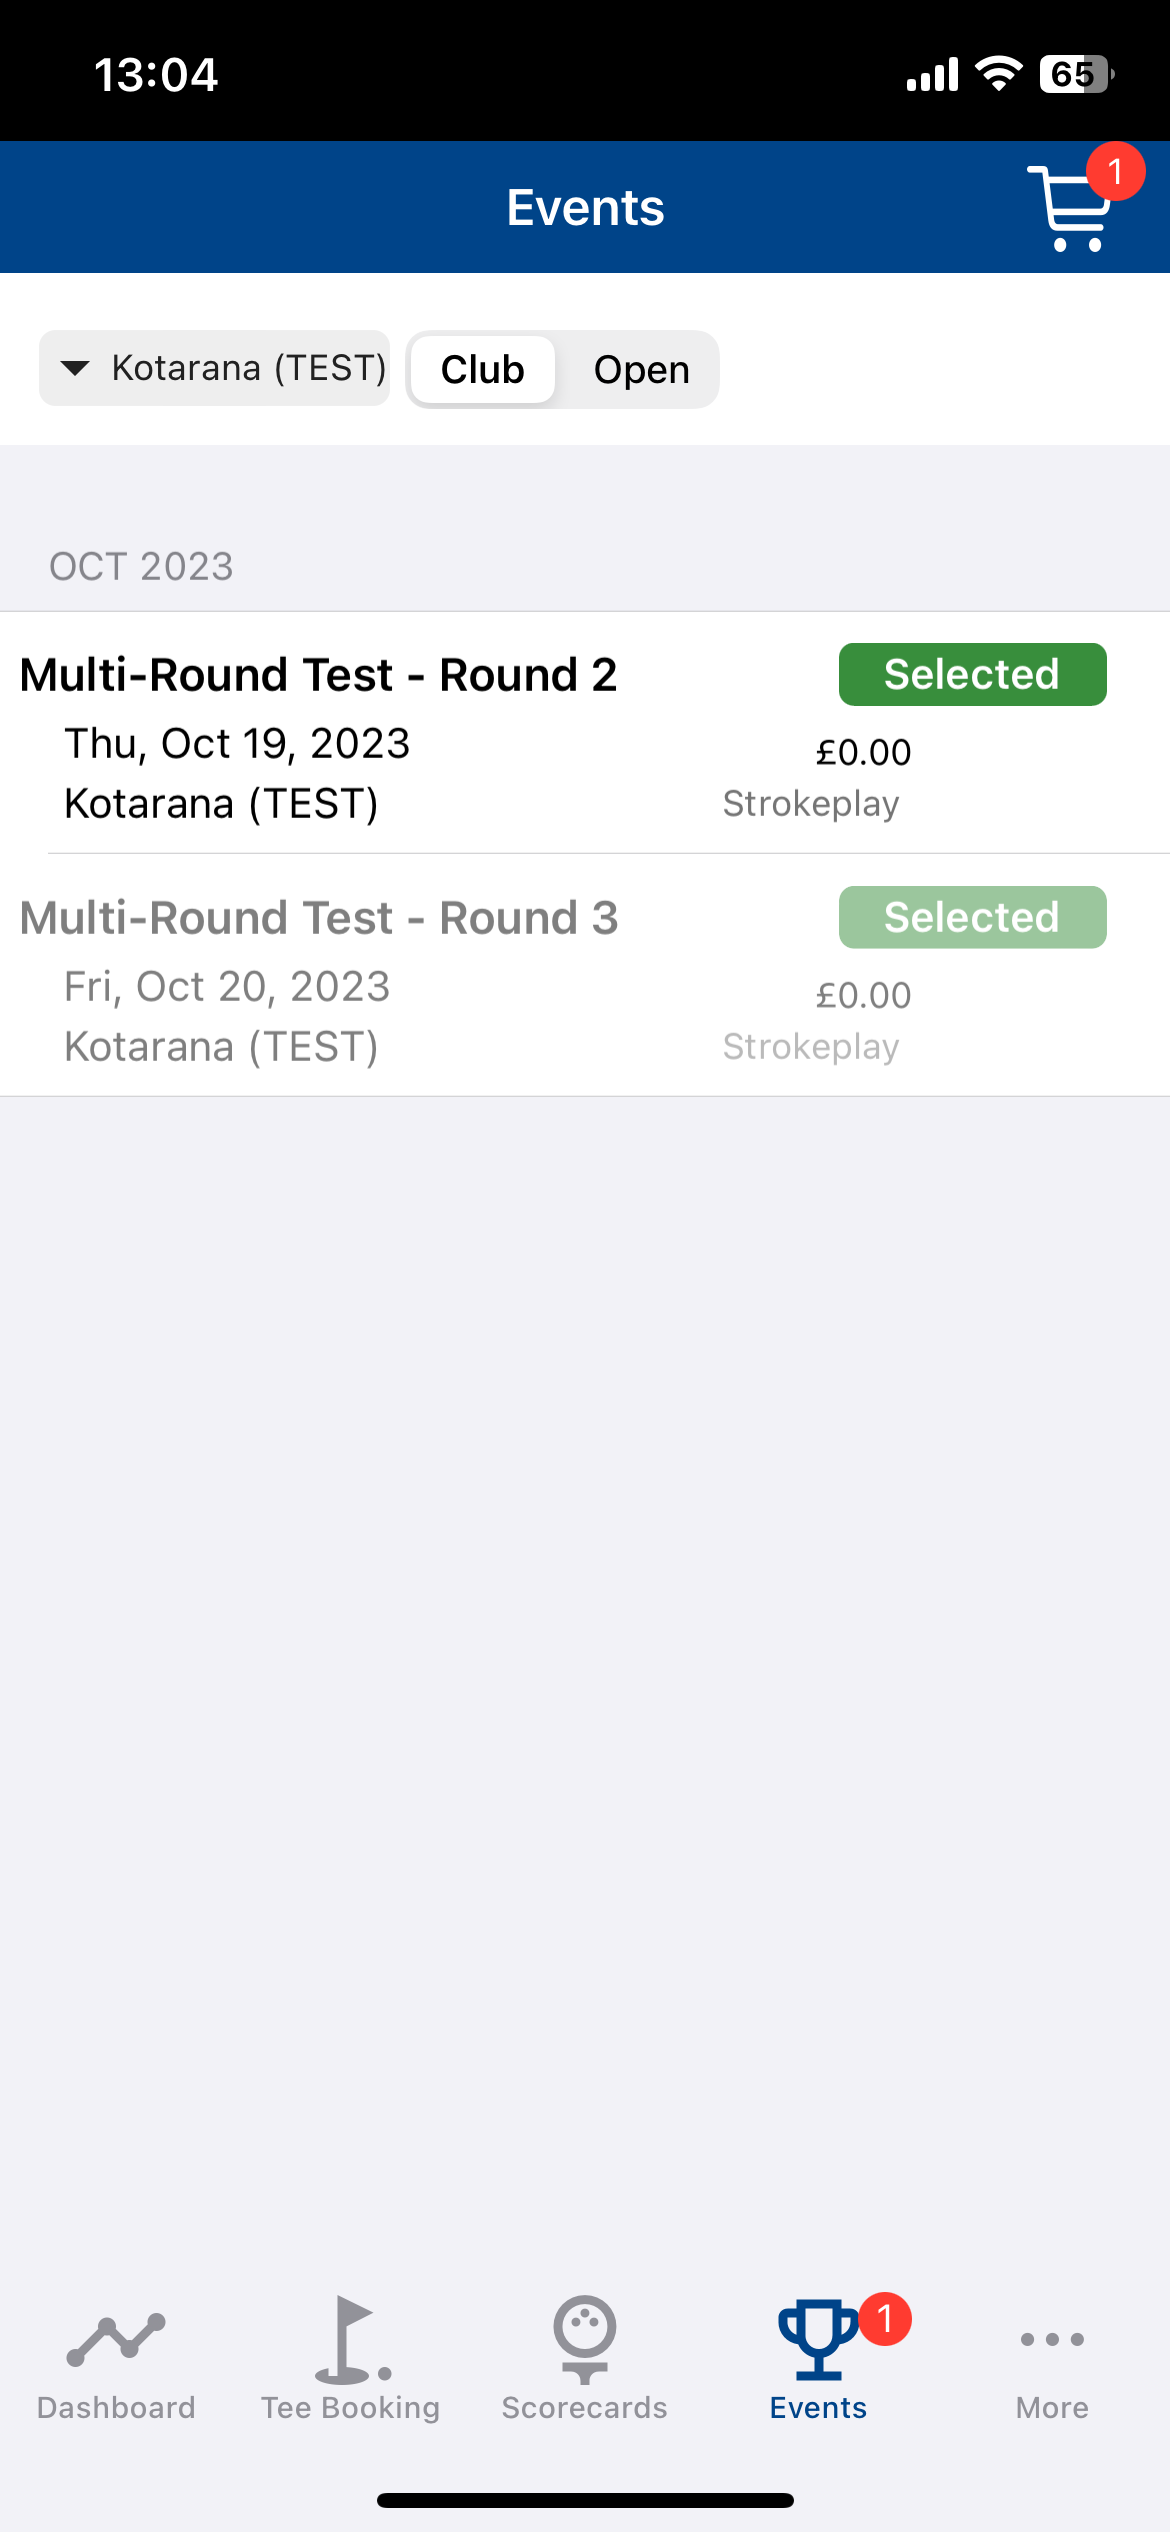1170x2532 pixels.
Task: Select the Thu, Oct 19, 2023 date line
Action: [x=237, y=744]
